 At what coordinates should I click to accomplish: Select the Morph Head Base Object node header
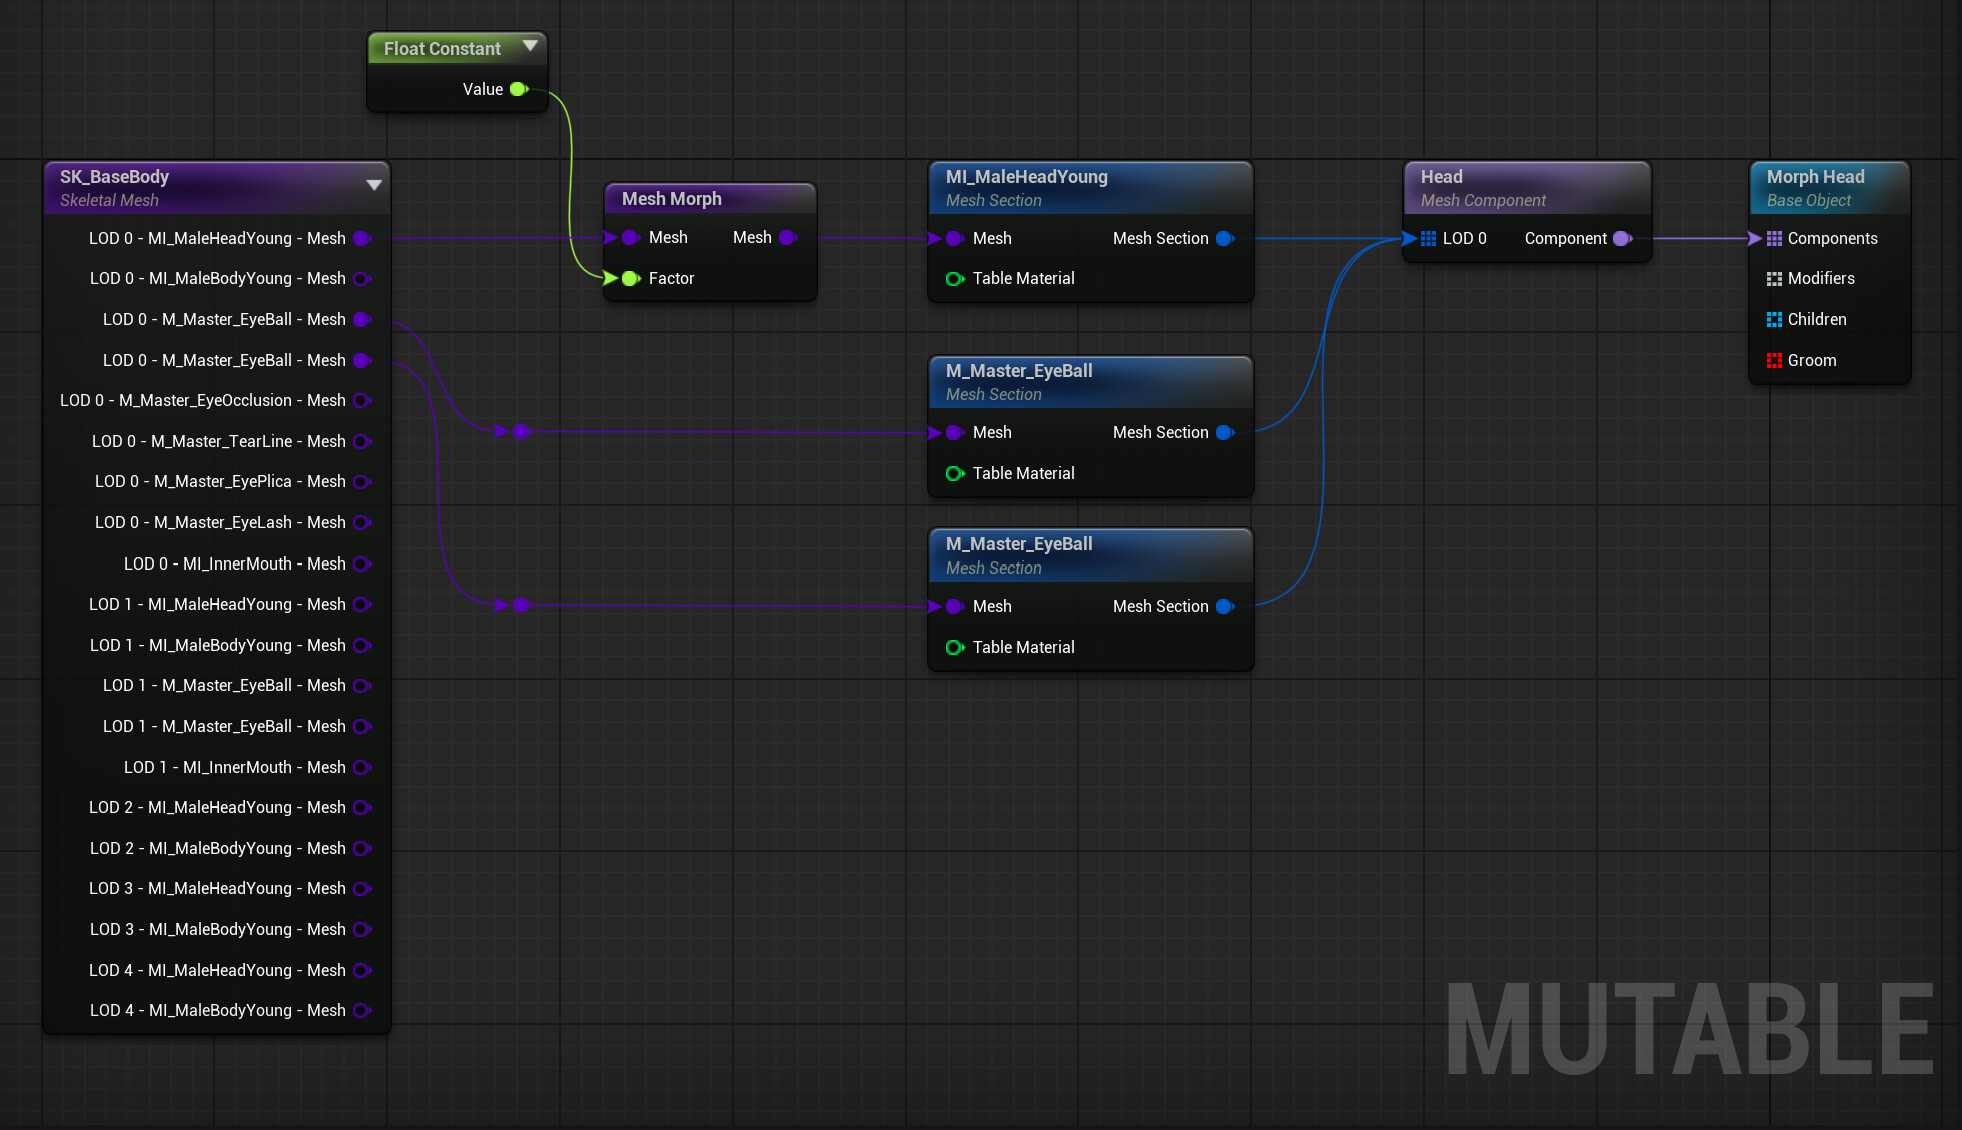[1829, 188]
